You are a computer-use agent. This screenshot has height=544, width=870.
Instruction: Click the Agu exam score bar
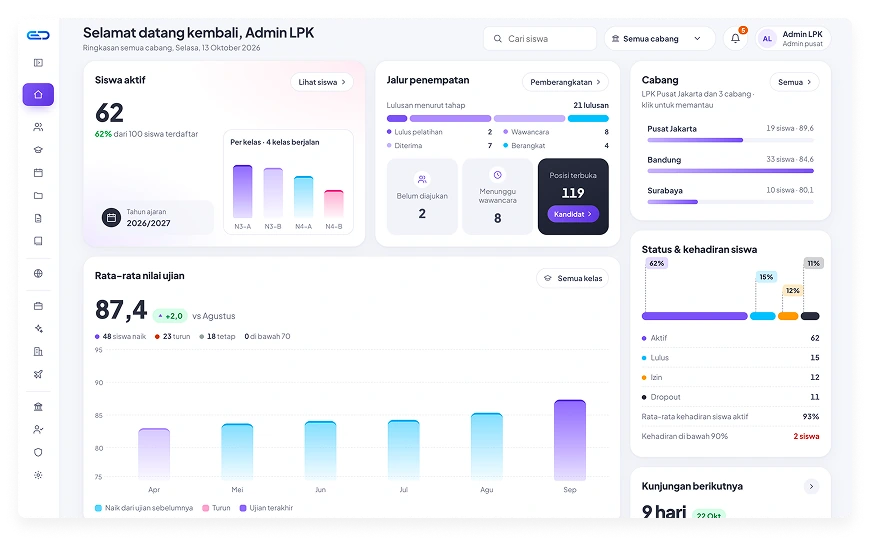487,446
